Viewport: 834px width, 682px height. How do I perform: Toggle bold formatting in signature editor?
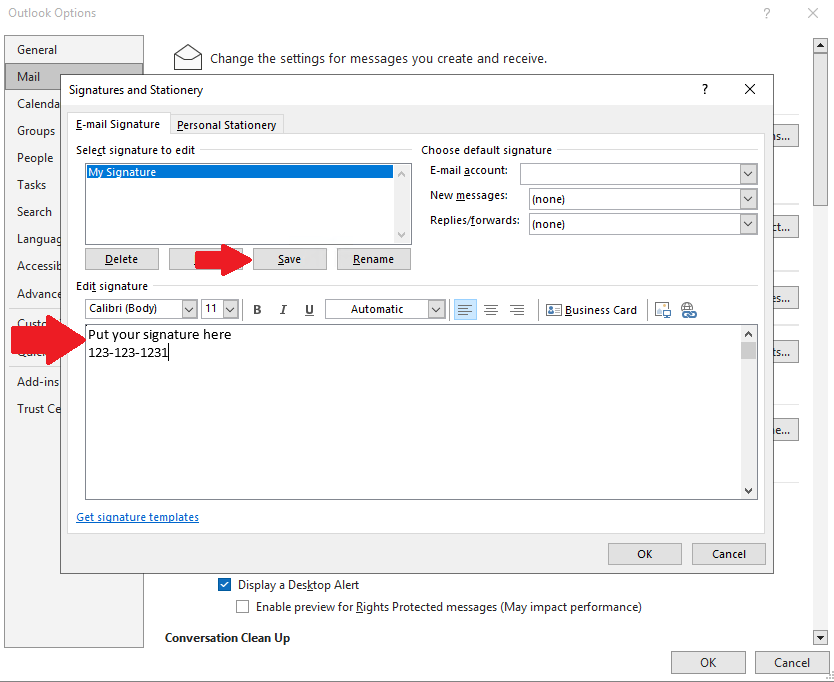tap(257, 310)
